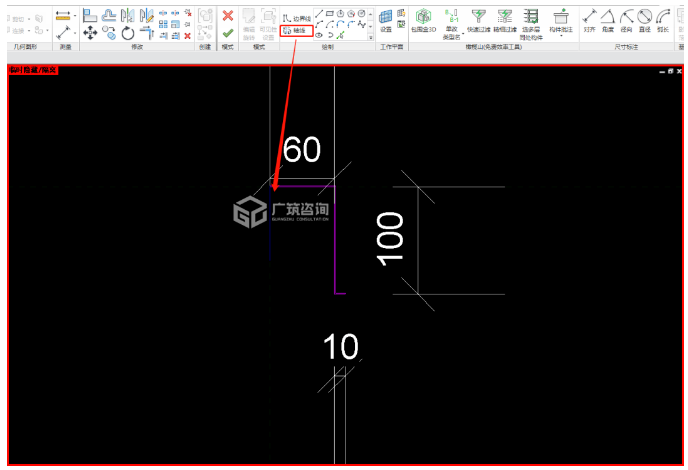Select the Align tool in Modify panel
This screenshot has height=470, width=688.
click(x=90, y=15)
